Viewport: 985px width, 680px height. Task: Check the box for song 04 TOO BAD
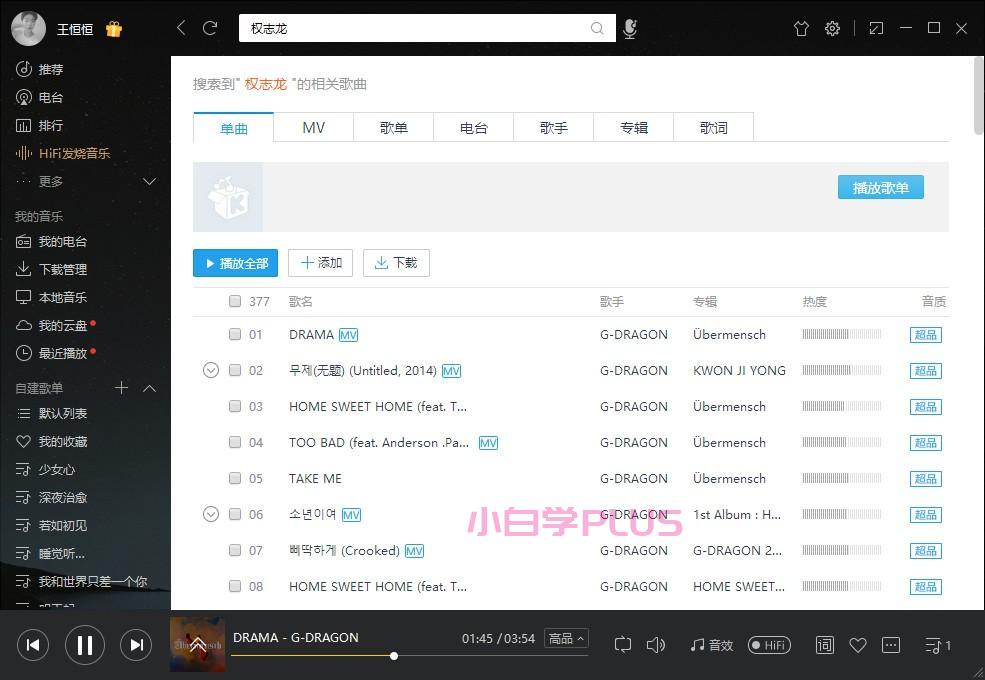pos(235,442)
